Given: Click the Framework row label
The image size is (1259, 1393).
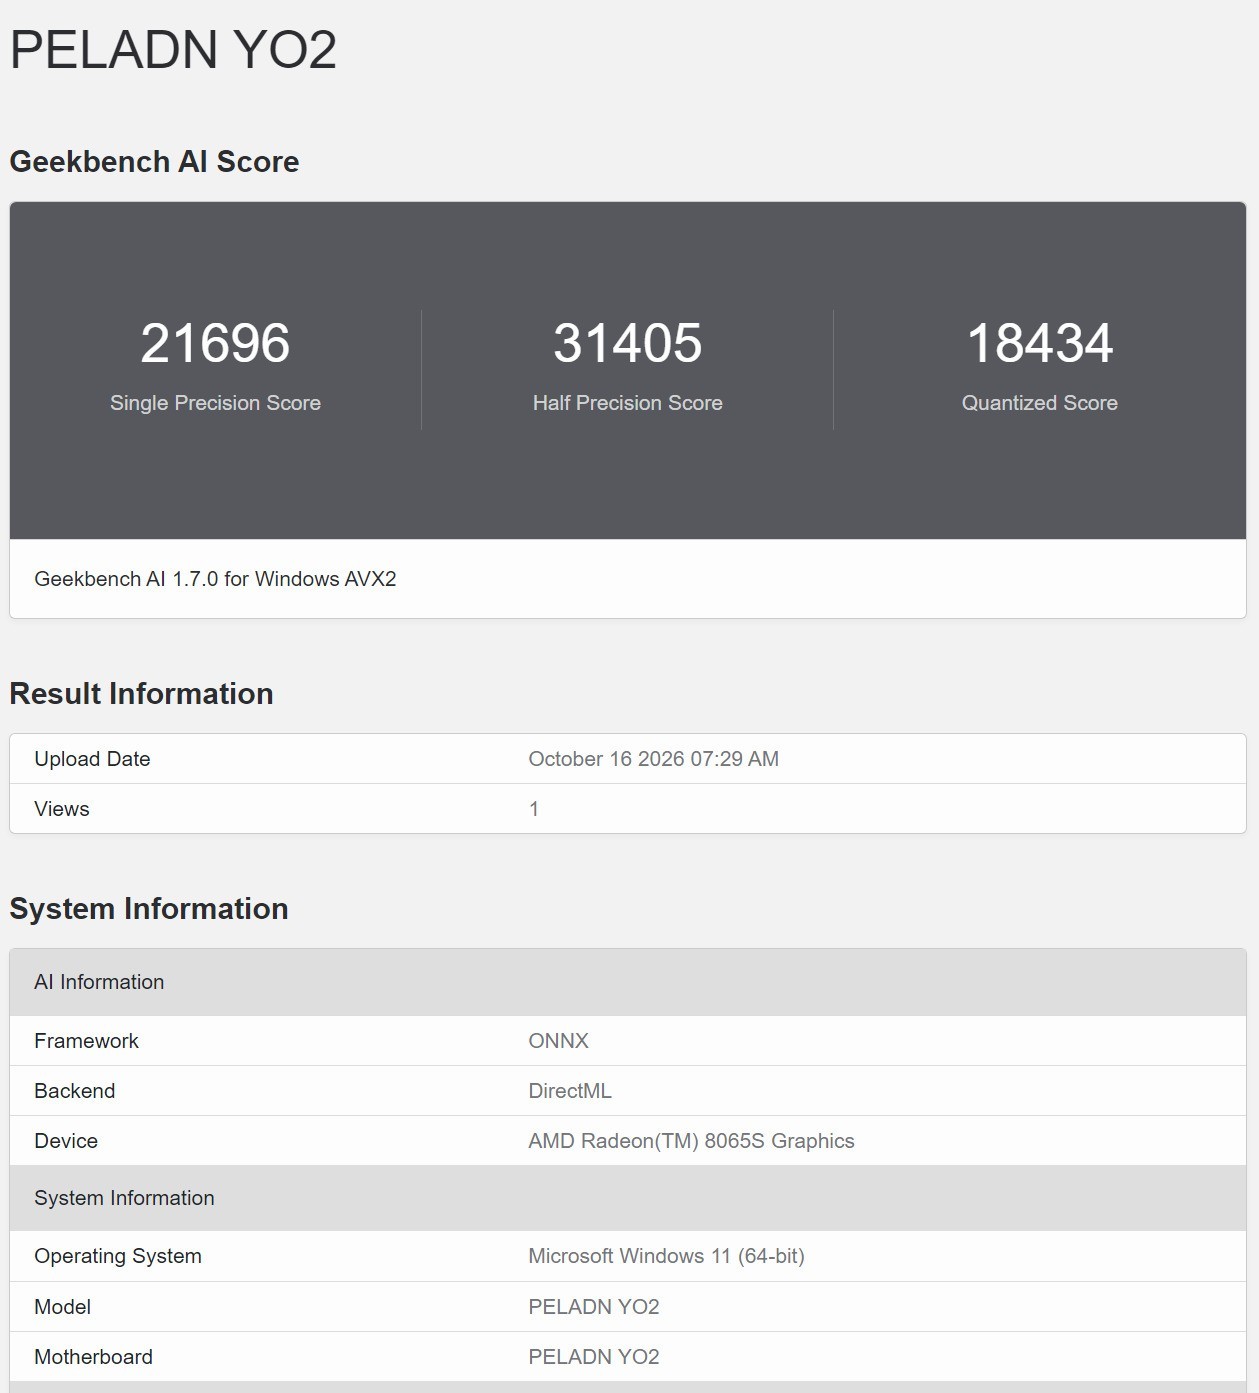Looking at the screenshot, I should (86, 1041).
